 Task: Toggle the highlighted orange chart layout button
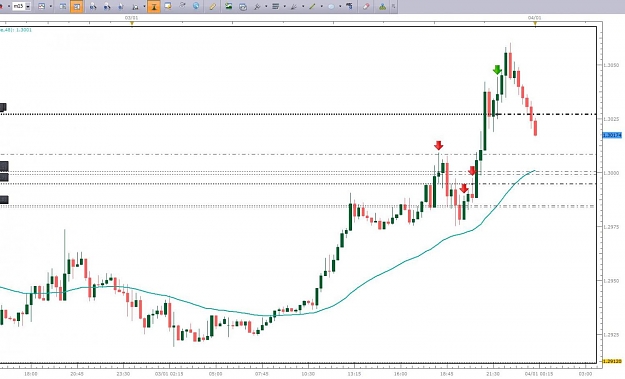point(77,6)
